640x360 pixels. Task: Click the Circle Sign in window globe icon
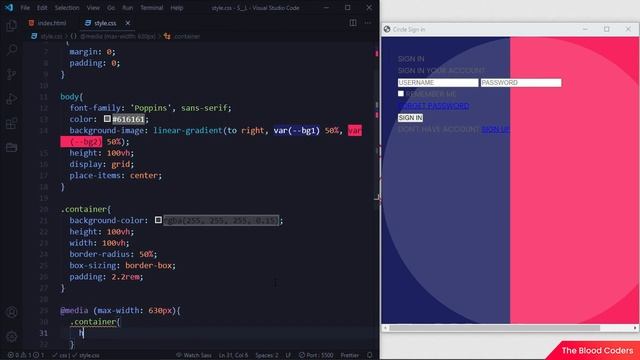click(387, 29)
